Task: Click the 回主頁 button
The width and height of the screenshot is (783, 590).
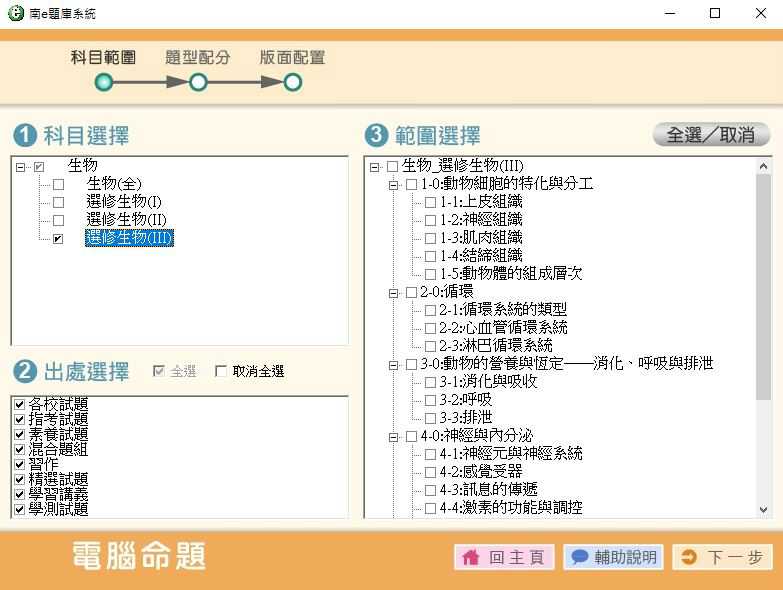Action: click(504, 557)
